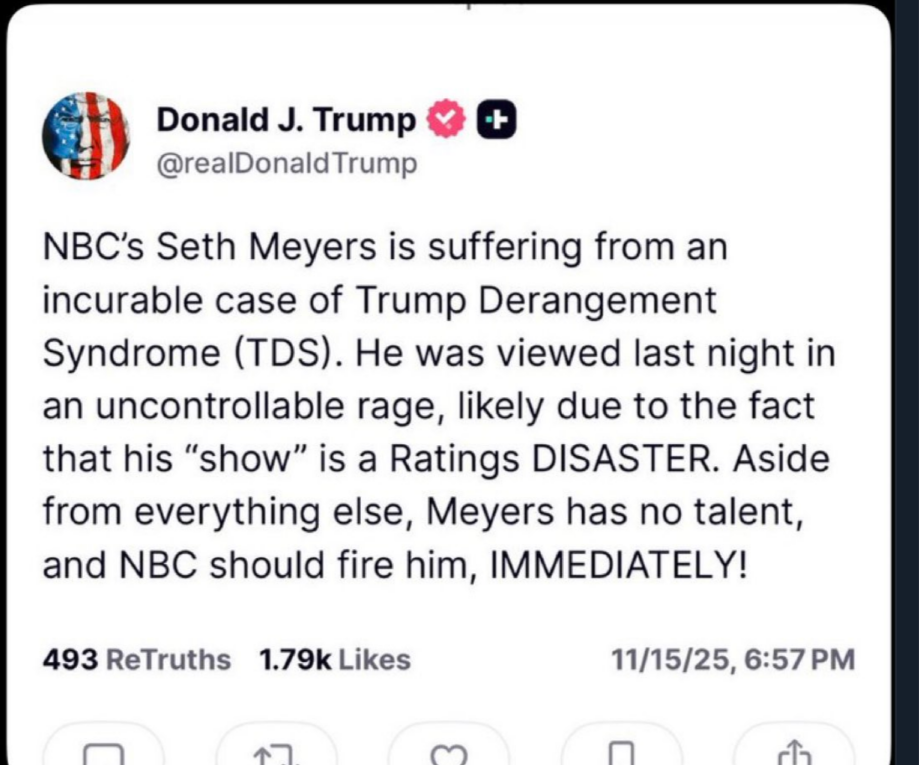Screen dimensions: 919x765
Task: Bookmark this Truth post
Action: pos(621,750)
